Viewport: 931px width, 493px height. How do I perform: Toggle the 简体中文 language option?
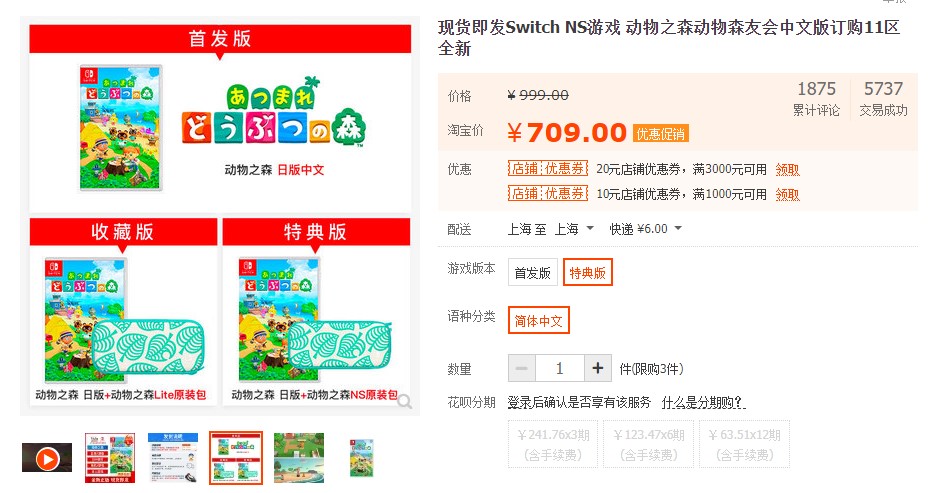539,321
